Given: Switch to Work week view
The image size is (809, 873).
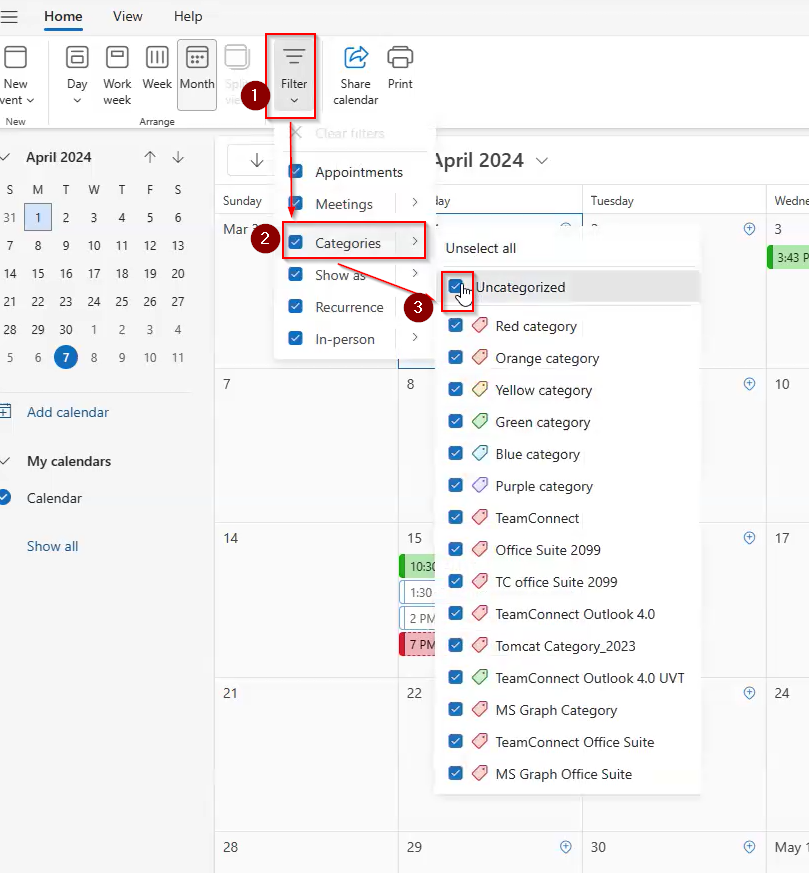Looking at the screenshot, I should point(117,76).
